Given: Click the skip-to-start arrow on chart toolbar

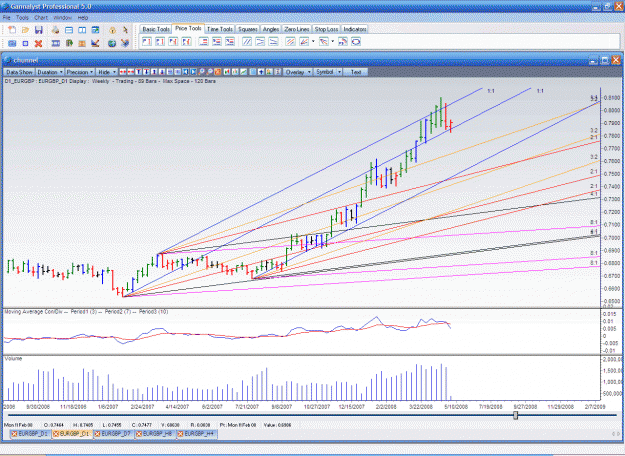Looking at the screenshot, I should point(186,72).
